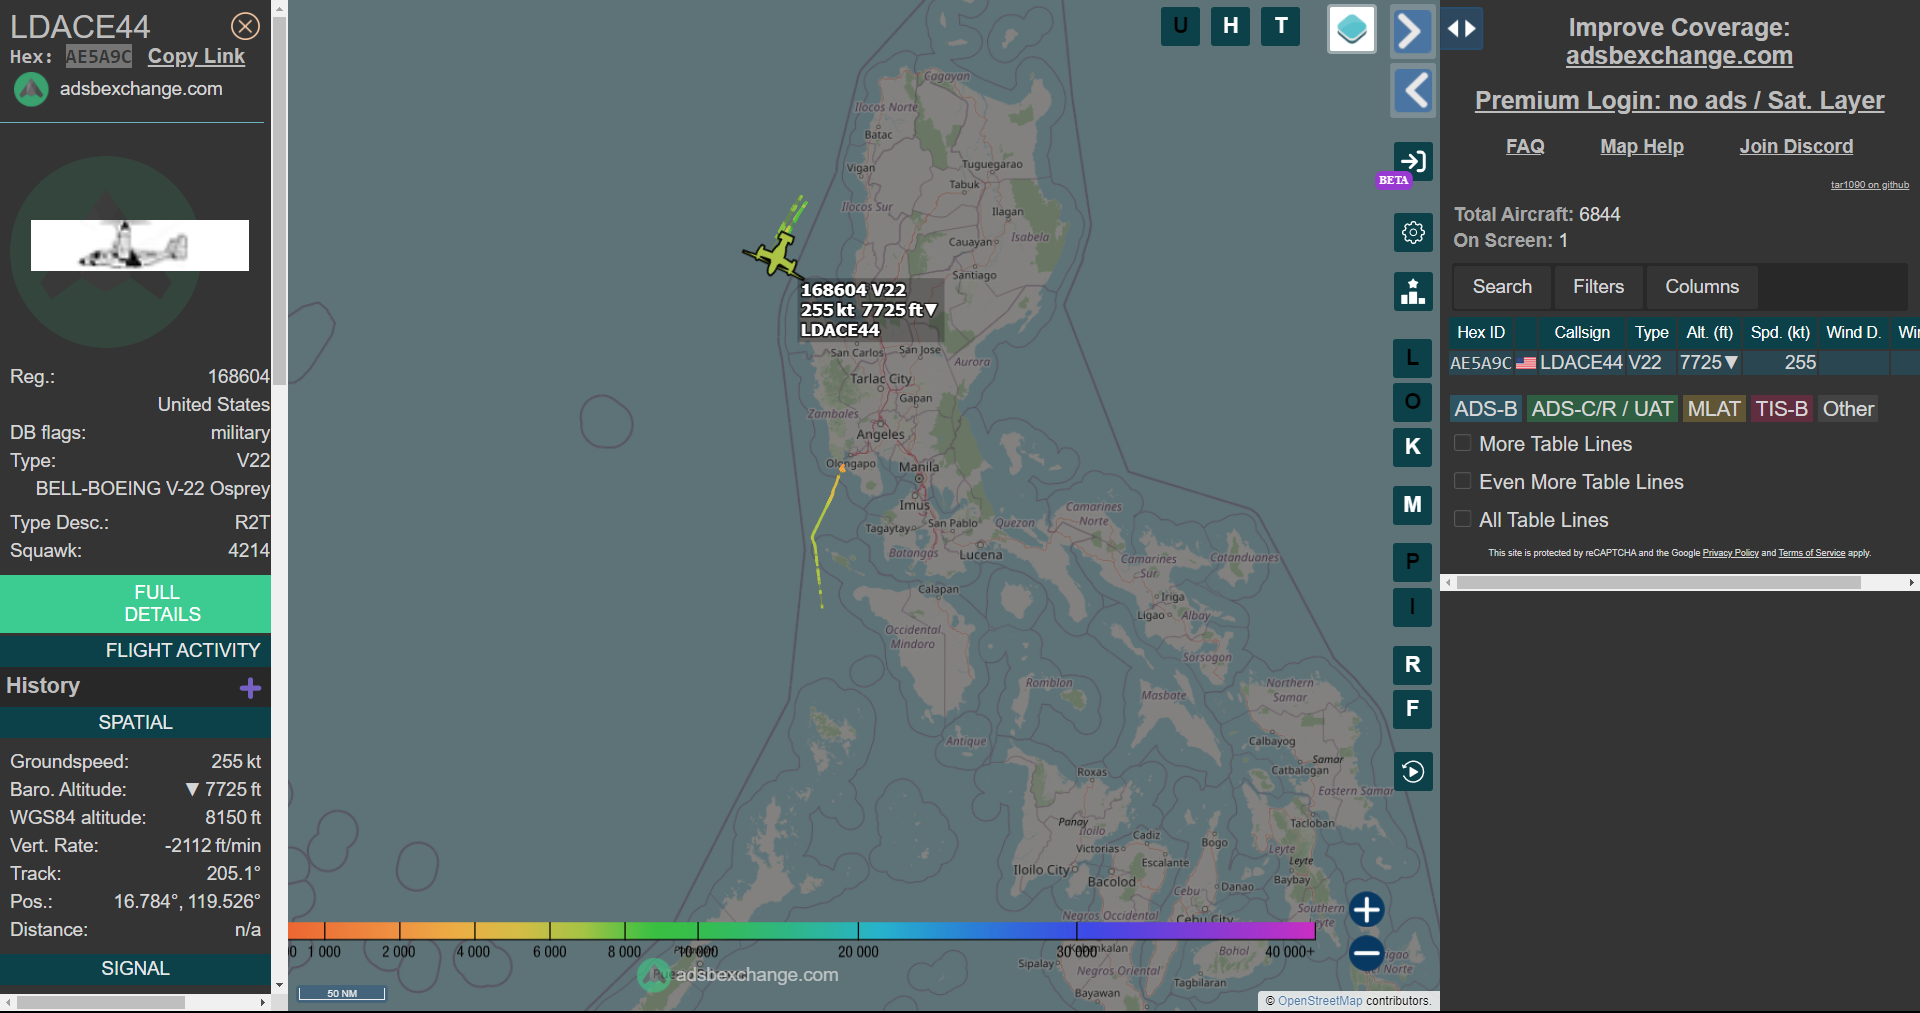Screen dimensions: 1920x1013
Task: Open the Terms of Service link
Action: tap(1811, 553)
